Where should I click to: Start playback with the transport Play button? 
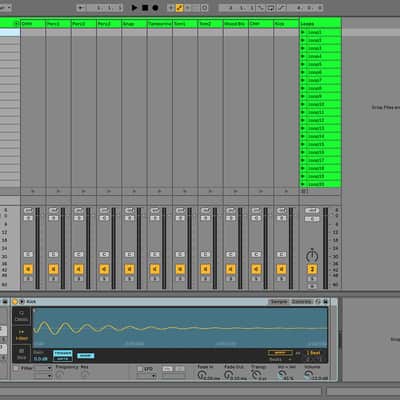click(134, 7)
